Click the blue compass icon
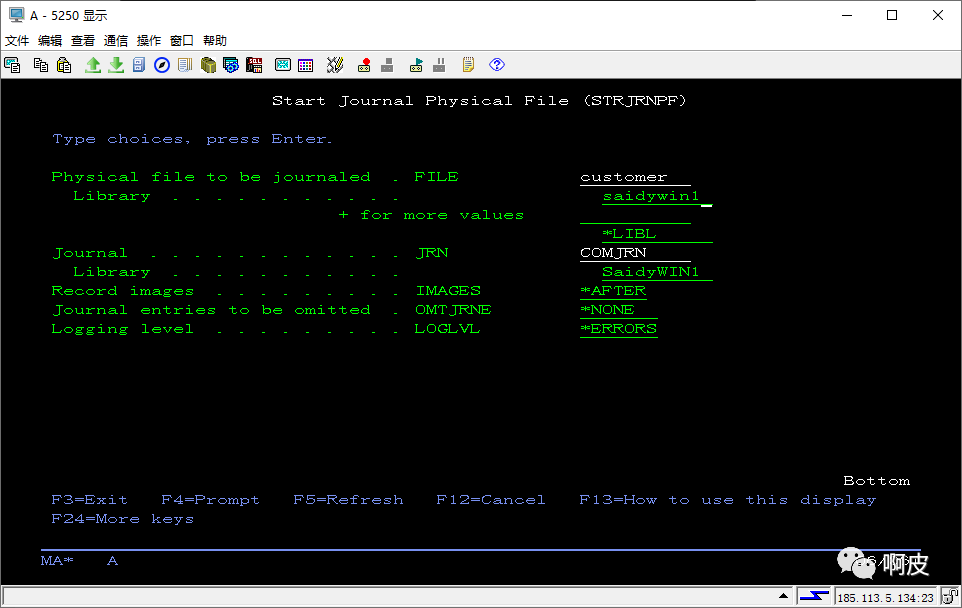This screenshot has width=962, height=608. click(162, 65)
